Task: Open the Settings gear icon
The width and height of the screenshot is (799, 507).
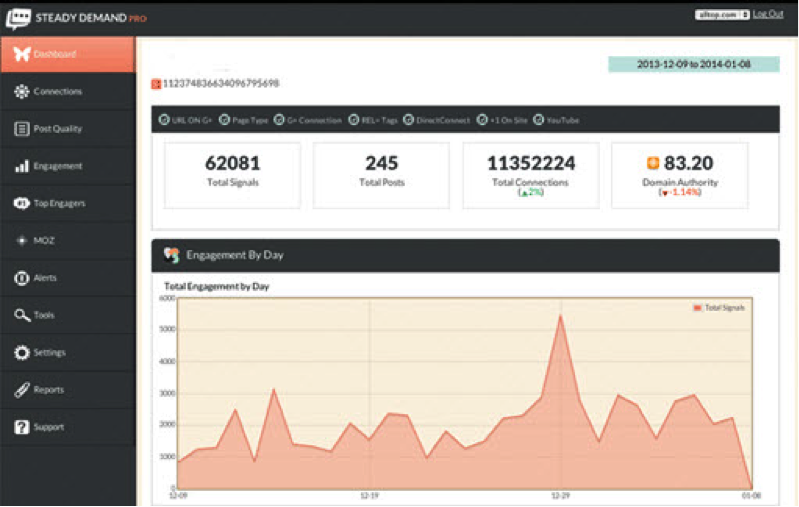Action: 21,352
